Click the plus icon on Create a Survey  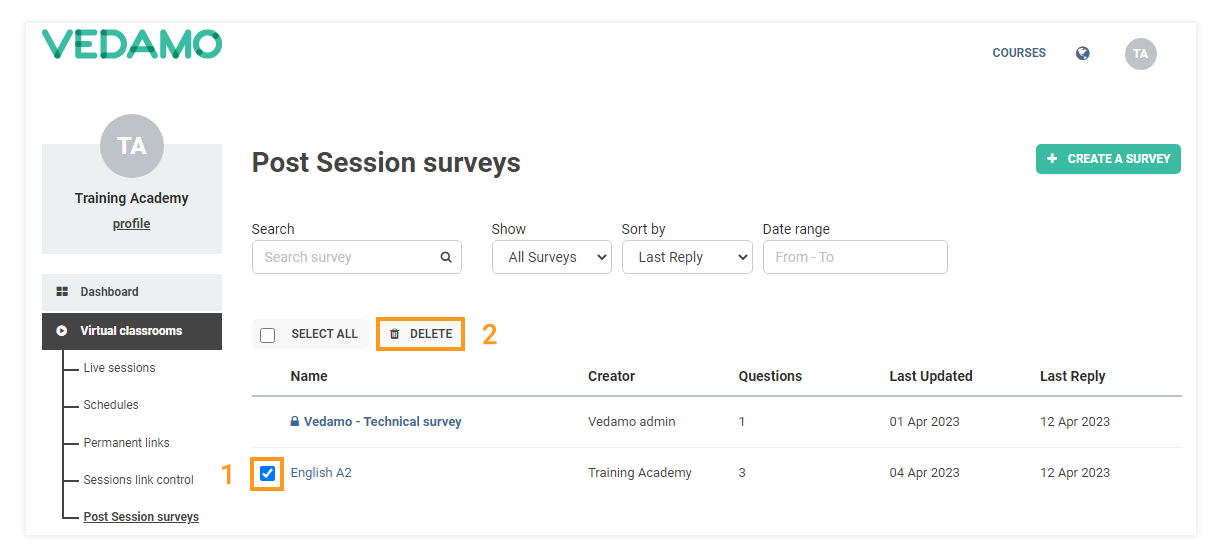point(1052,159)
